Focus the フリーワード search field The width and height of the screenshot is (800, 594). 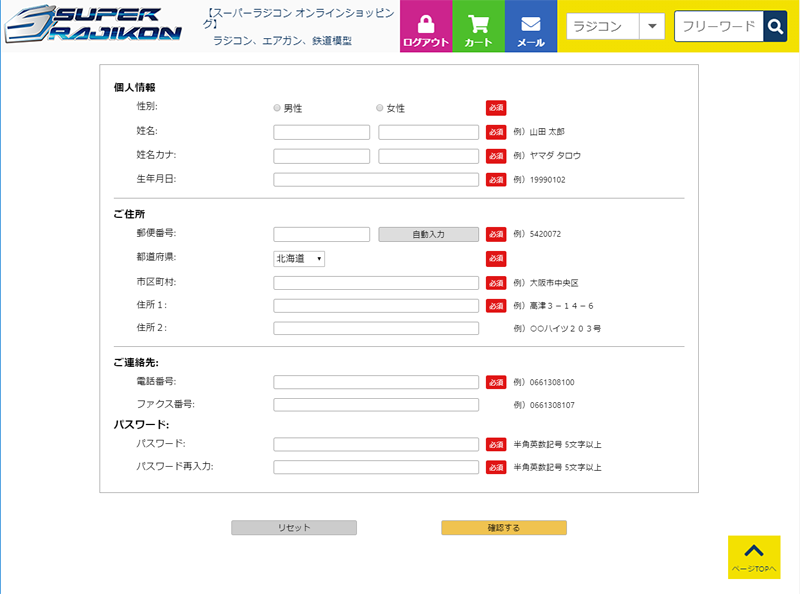pyautogui.click(x=718, y=27)
